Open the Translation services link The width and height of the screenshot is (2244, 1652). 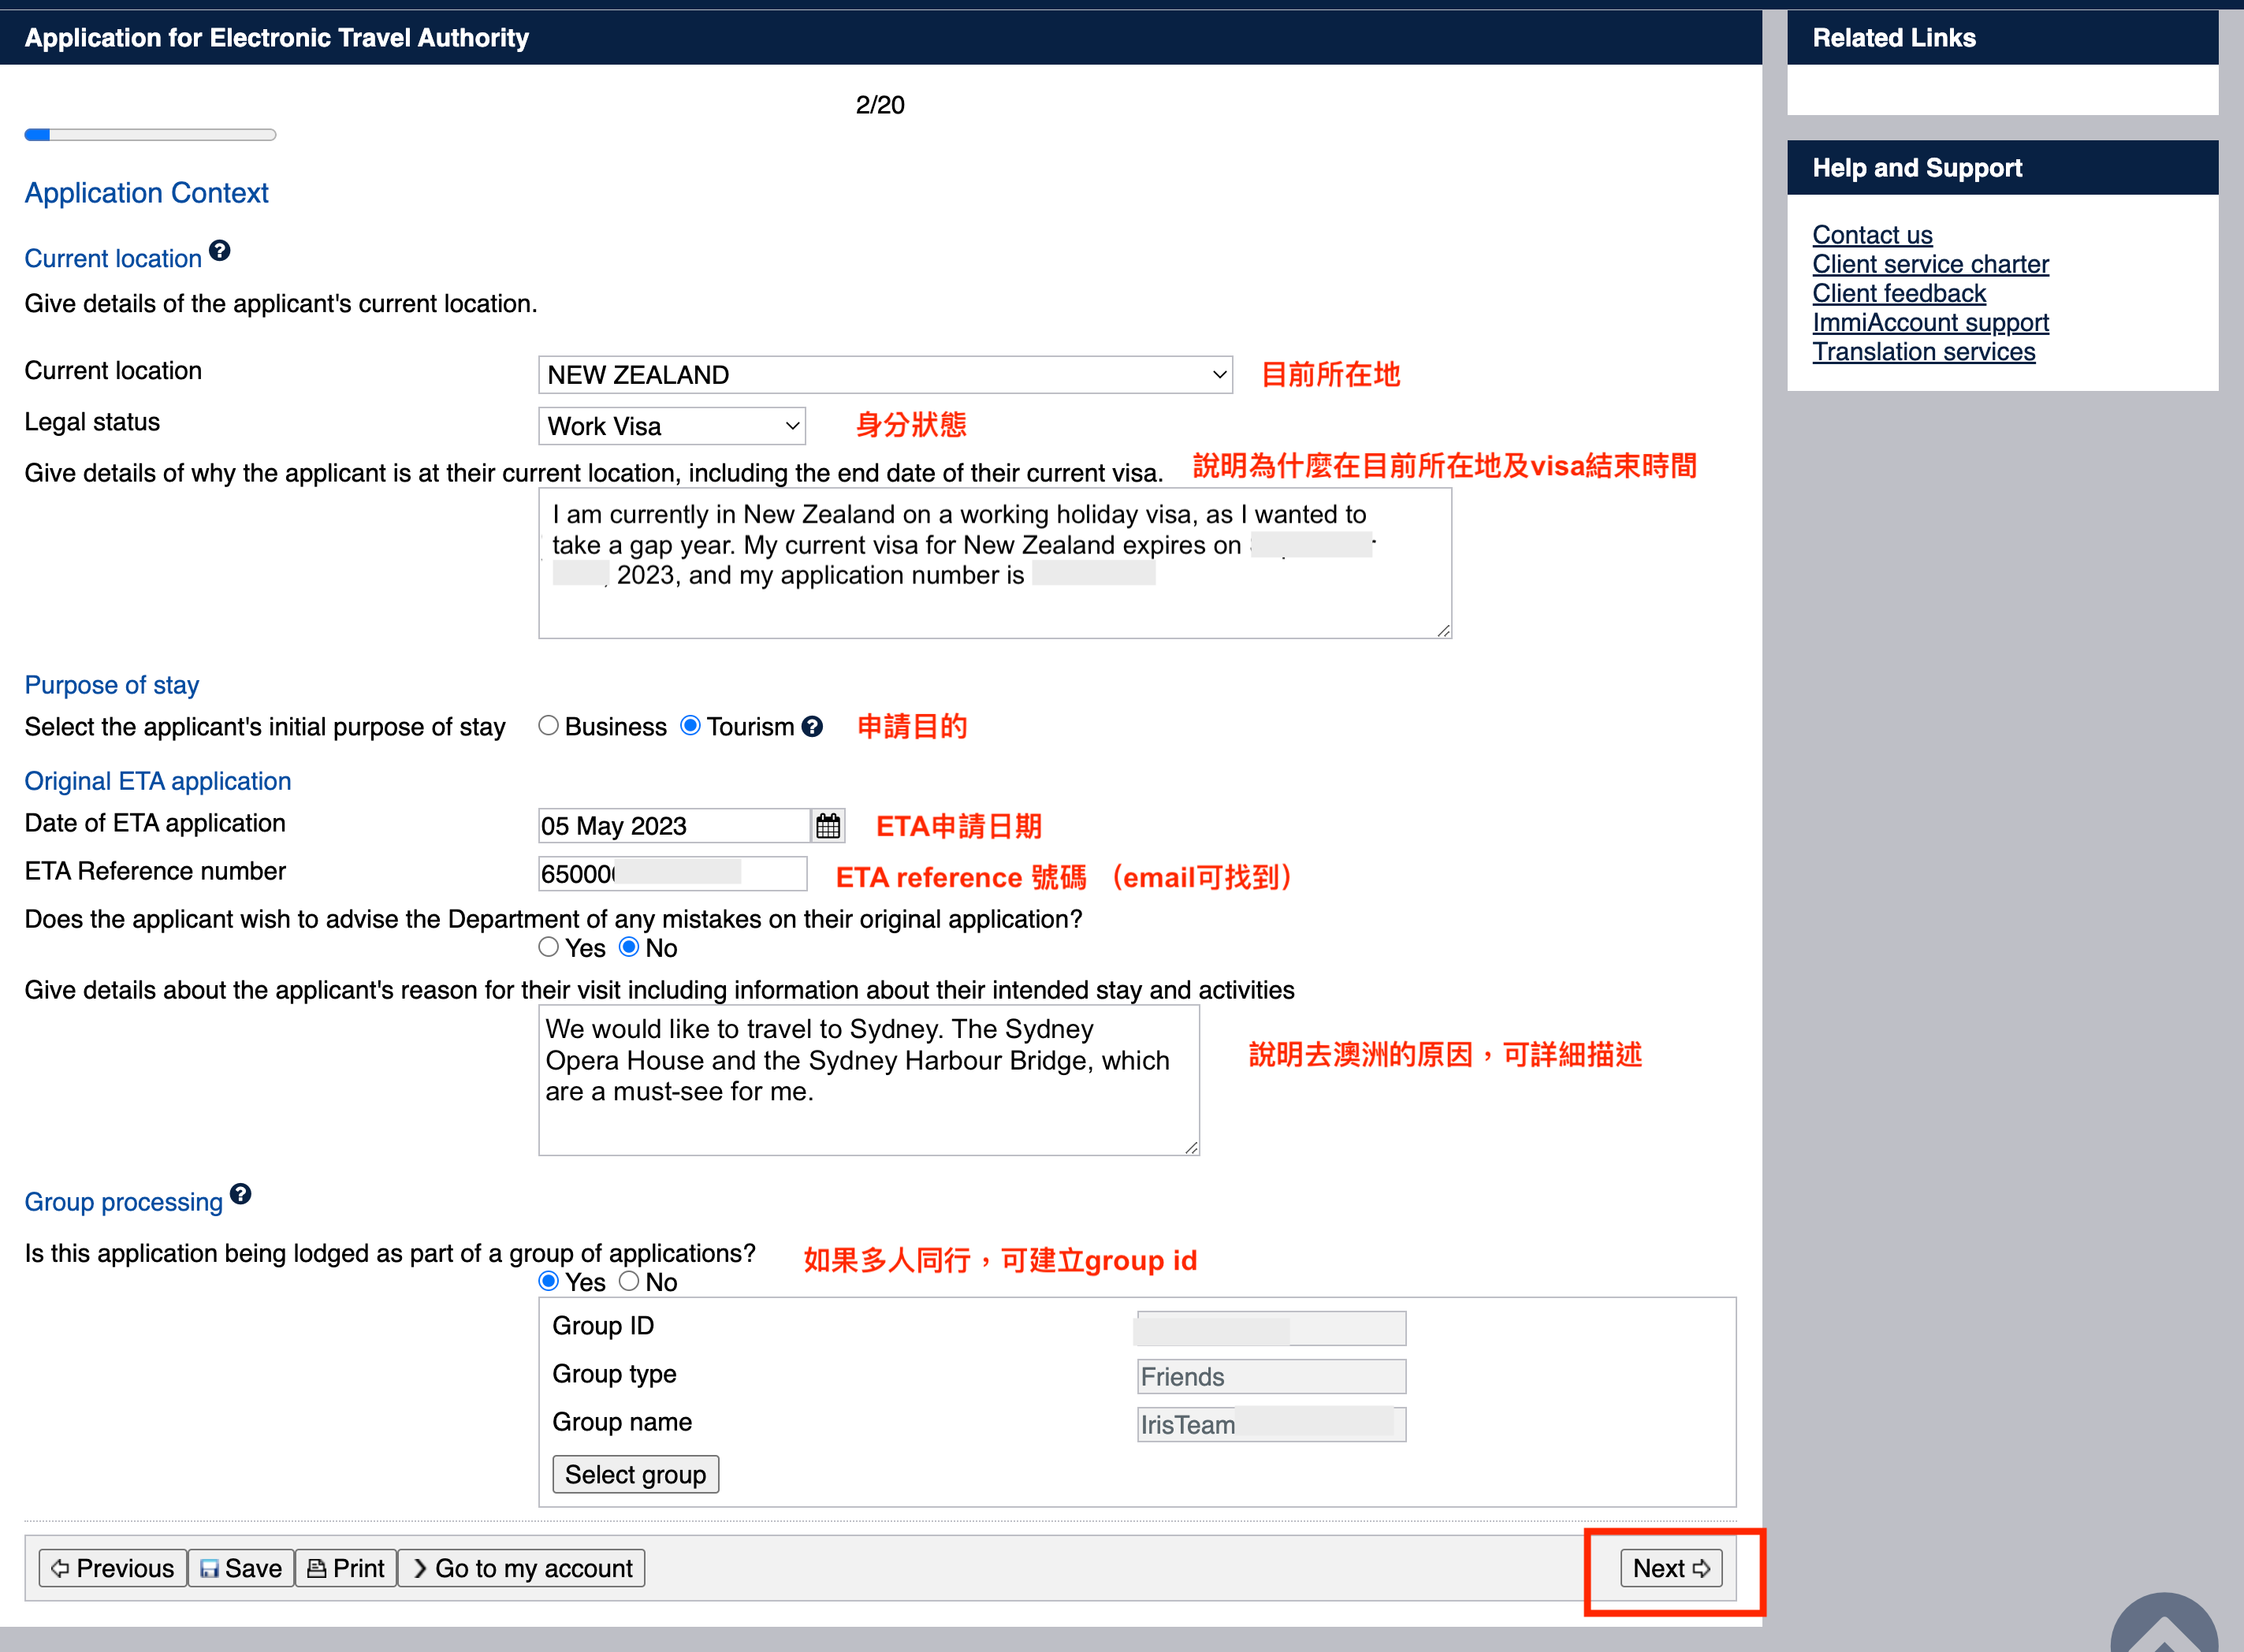(1923, 352)
